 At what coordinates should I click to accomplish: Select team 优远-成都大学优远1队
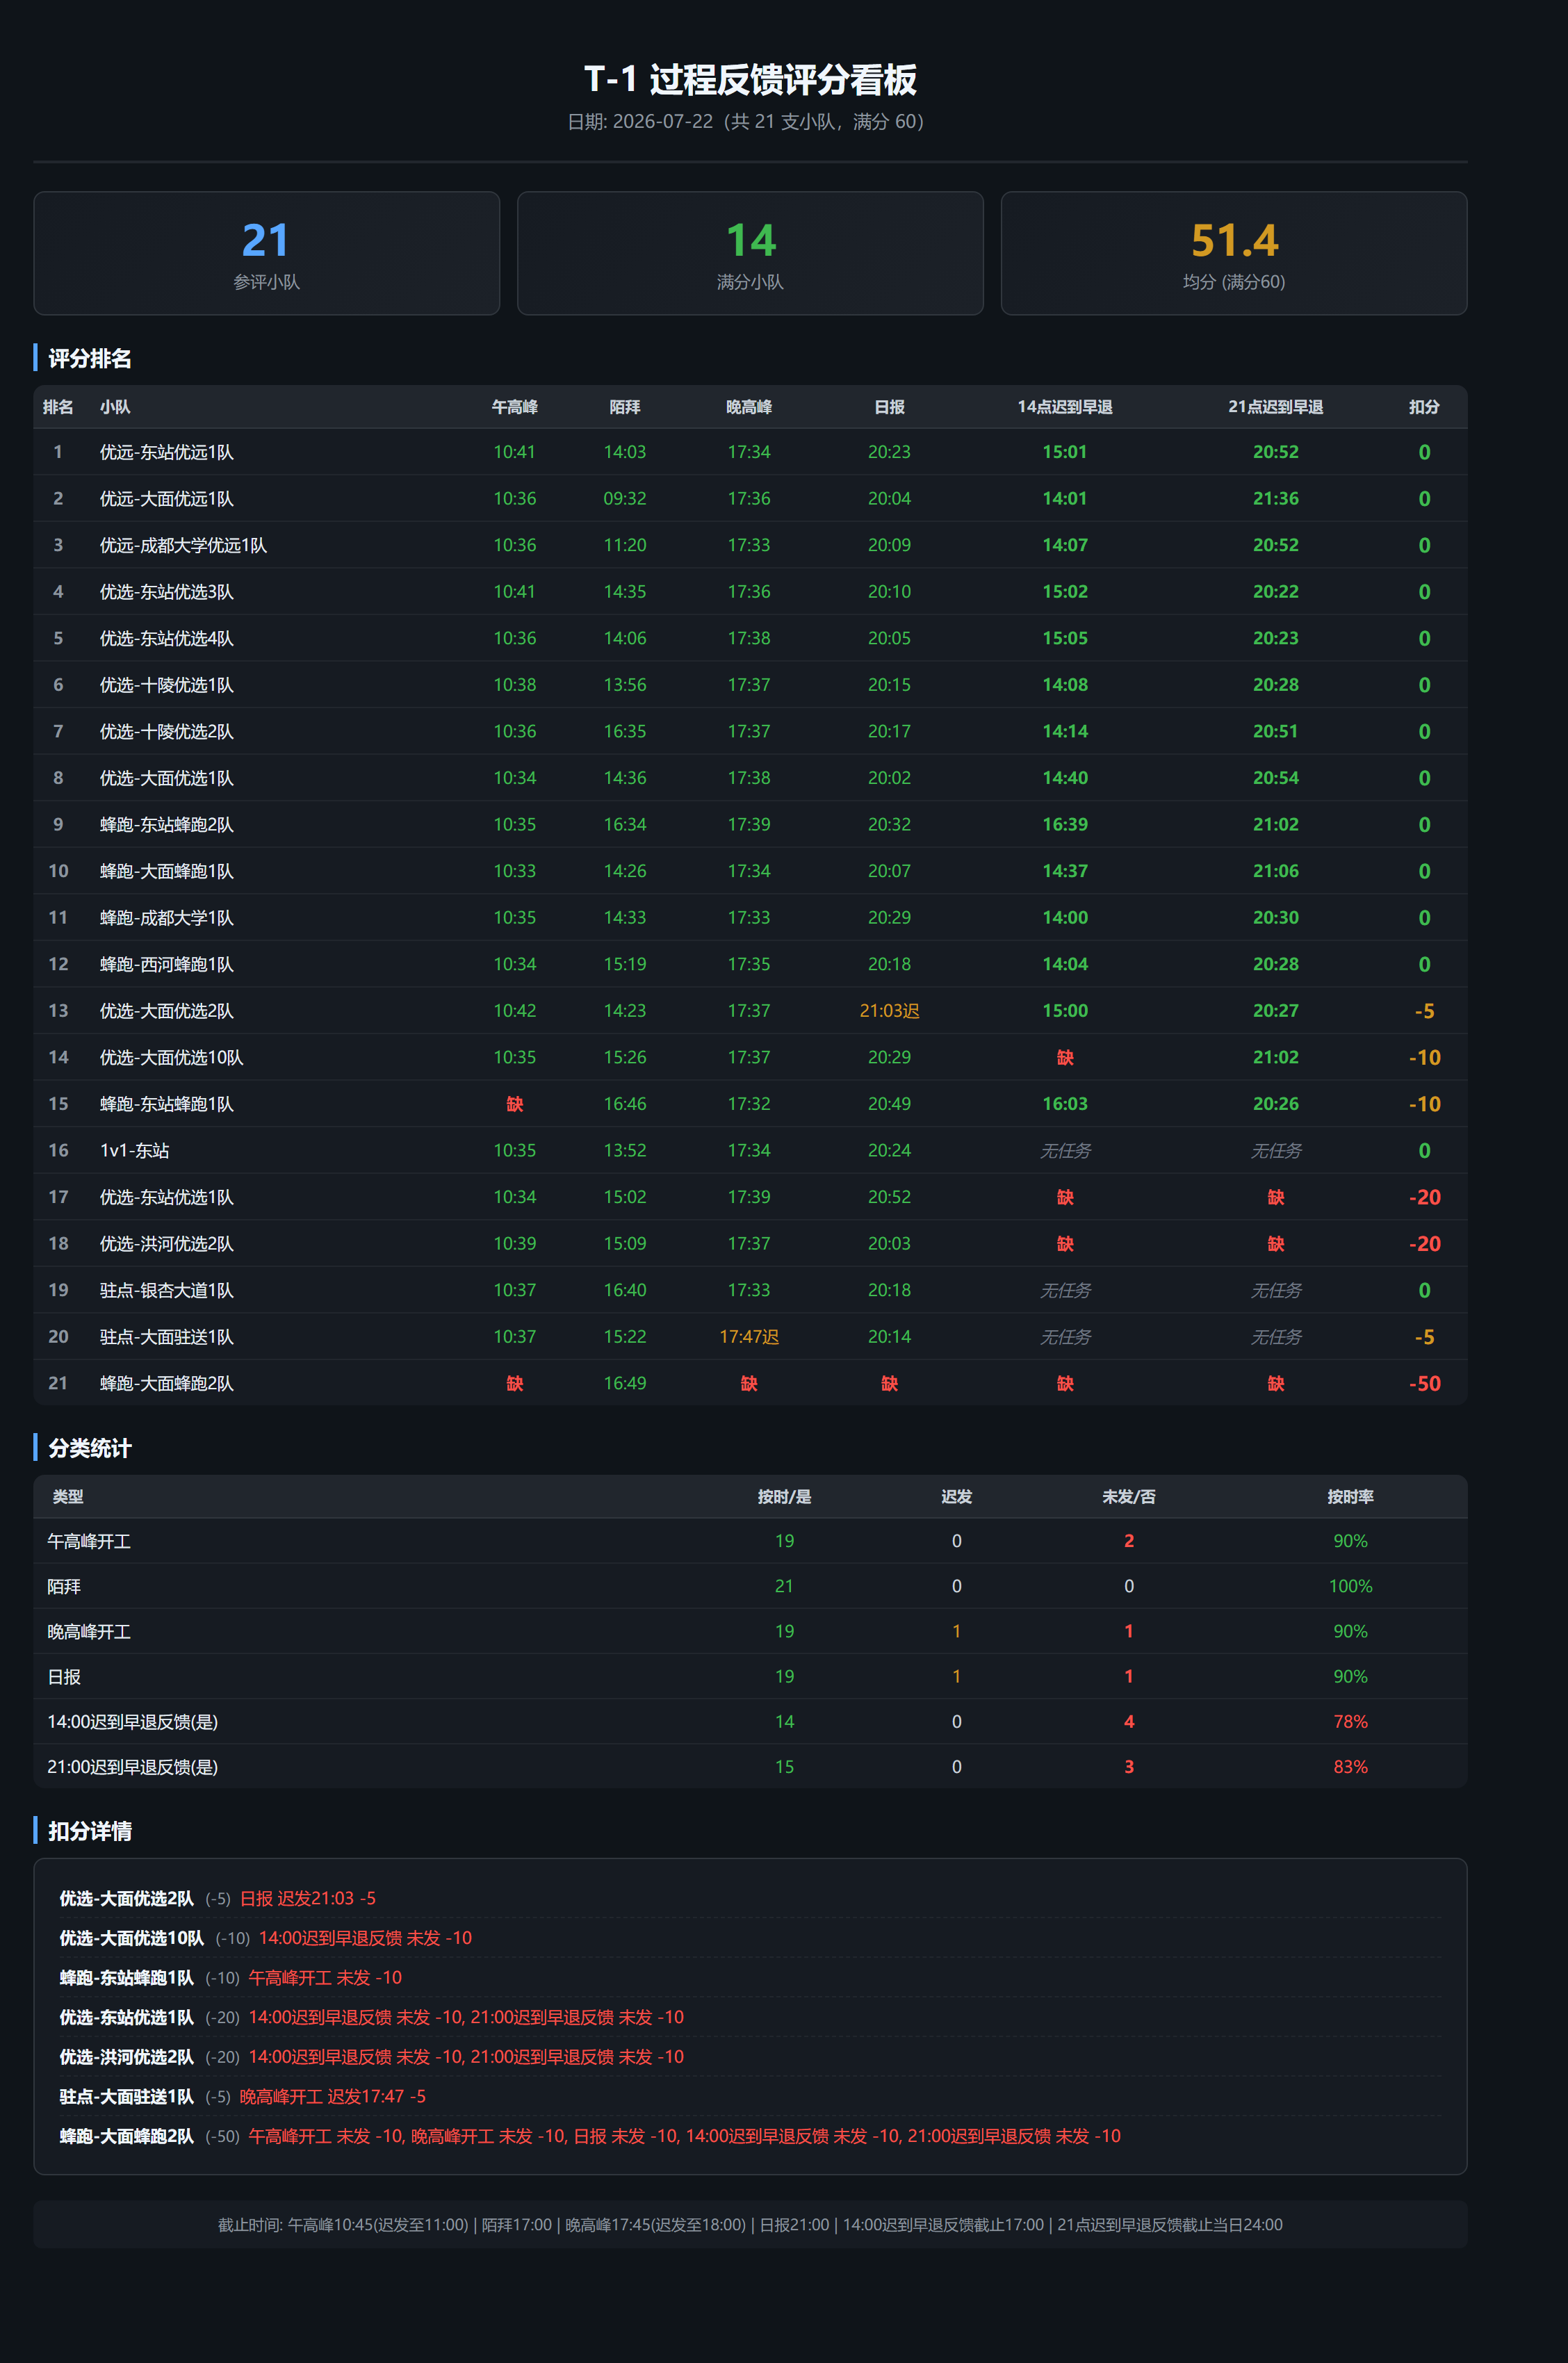pyautogui.click(x=183, y=545)
